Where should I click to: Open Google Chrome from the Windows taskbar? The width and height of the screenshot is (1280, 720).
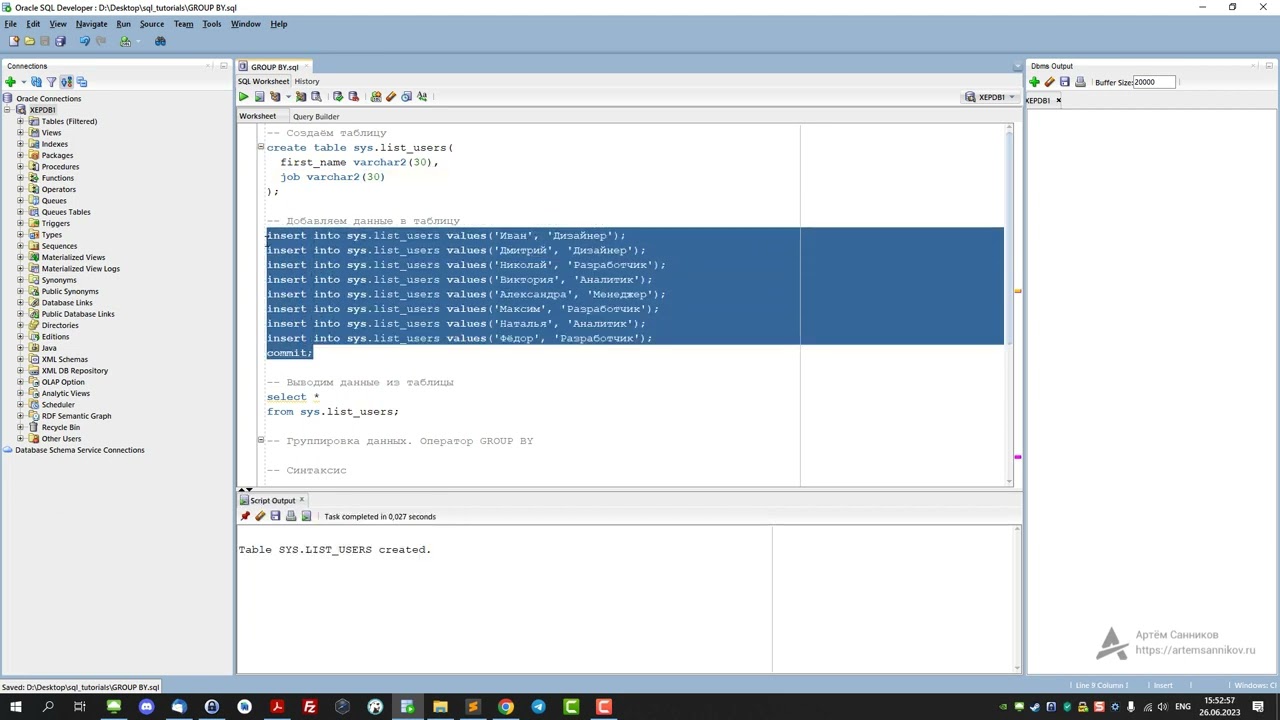pyautogui.click(x=506, y=707)
